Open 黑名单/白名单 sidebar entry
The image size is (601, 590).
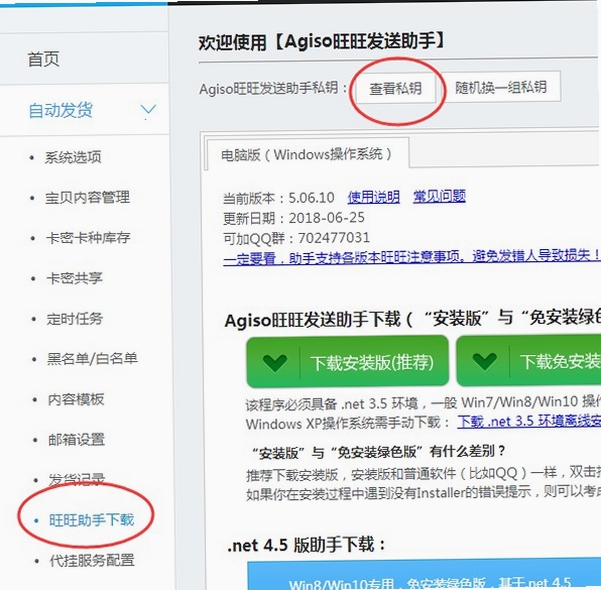point(92,358)
